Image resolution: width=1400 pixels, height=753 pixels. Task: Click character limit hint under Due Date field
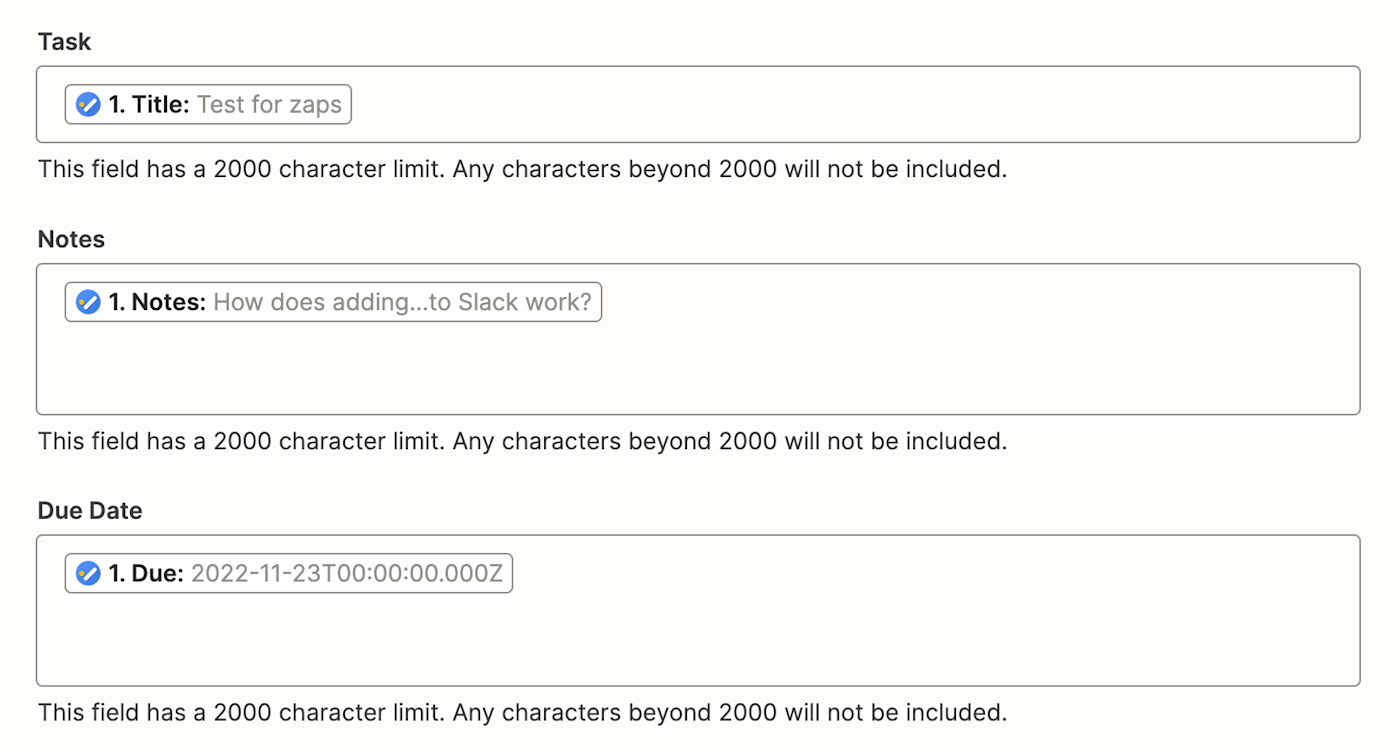522,712
